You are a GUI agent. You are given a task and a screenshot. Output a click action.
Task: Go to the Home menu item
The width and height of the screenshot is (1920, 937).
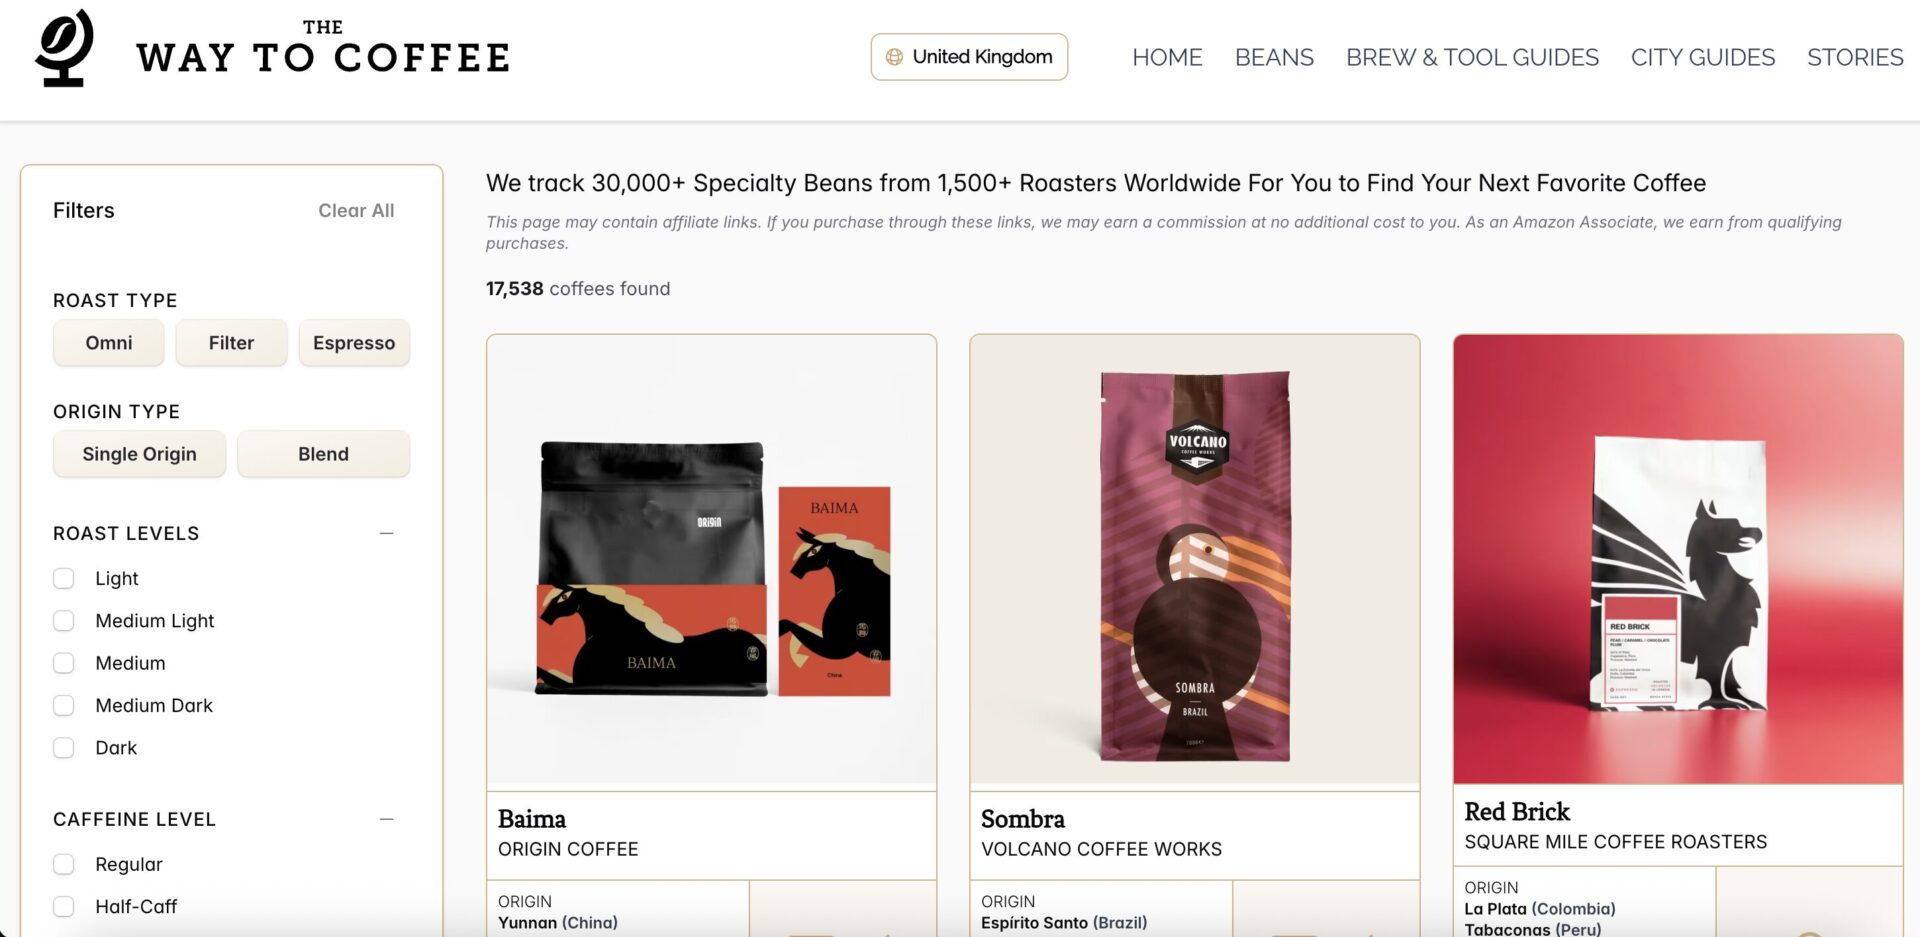tap(1167, 57)
